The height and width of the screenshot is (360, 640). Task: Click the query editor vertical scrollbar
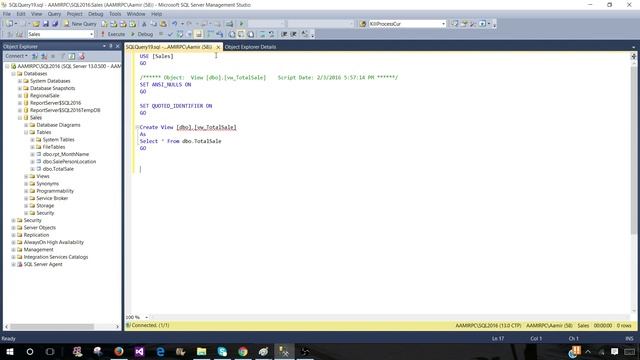point(633,151)
